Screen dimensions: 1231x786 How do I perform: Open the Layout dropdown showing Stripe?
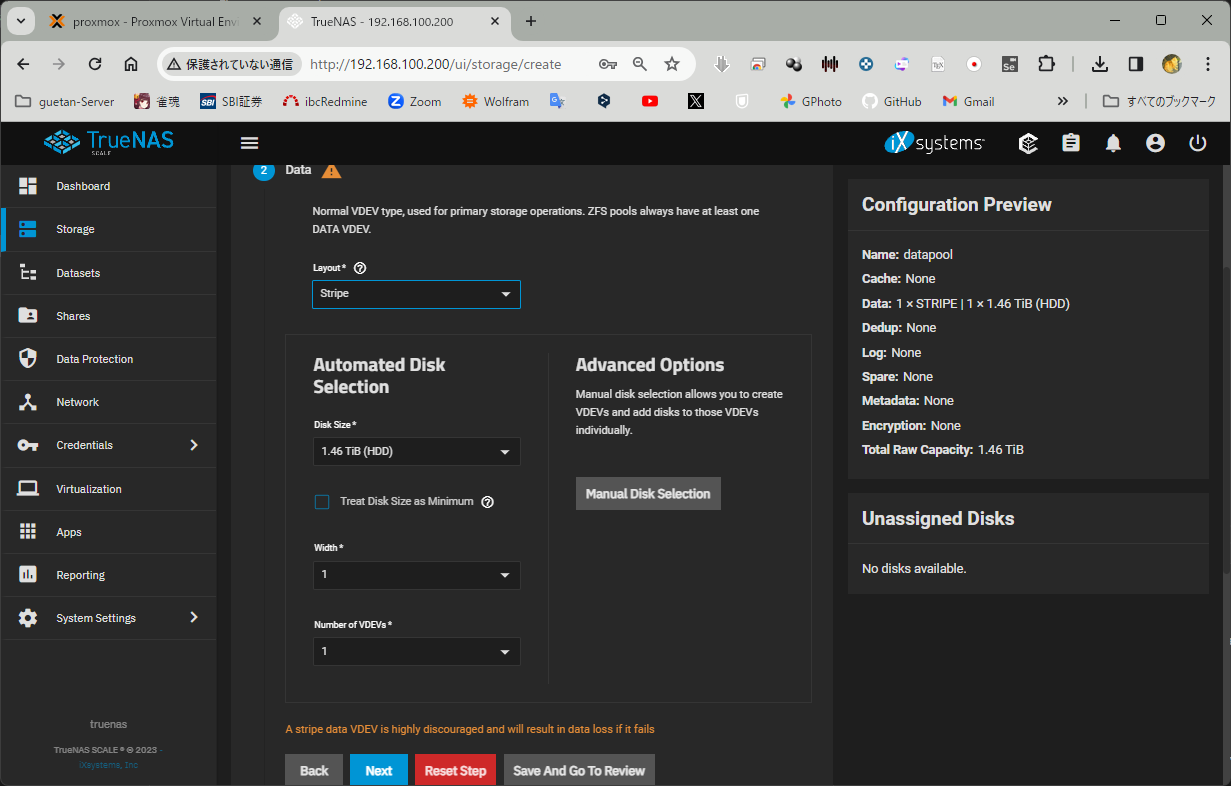tap(416, 294)
